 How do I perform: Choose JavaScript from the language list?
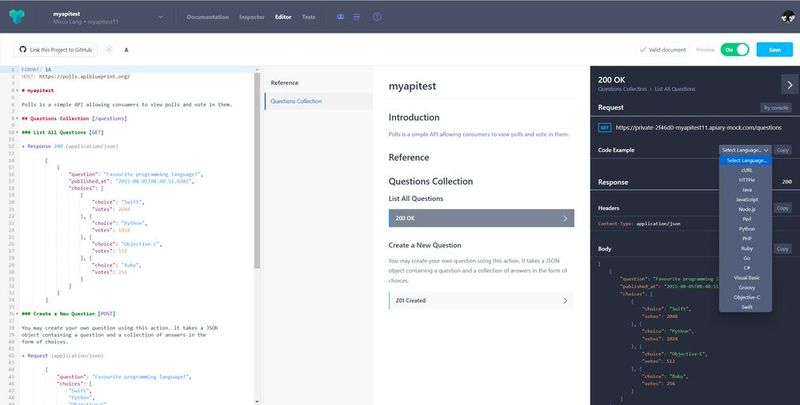pyautogui.click(x=746, y=199)
